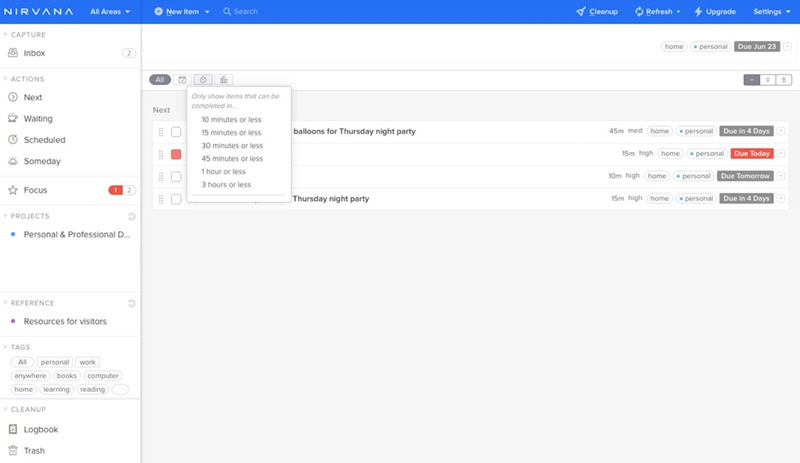Click the energy bar-chart filter icon
The width and height of the screenshot is (800, 463).
point(223,80)
